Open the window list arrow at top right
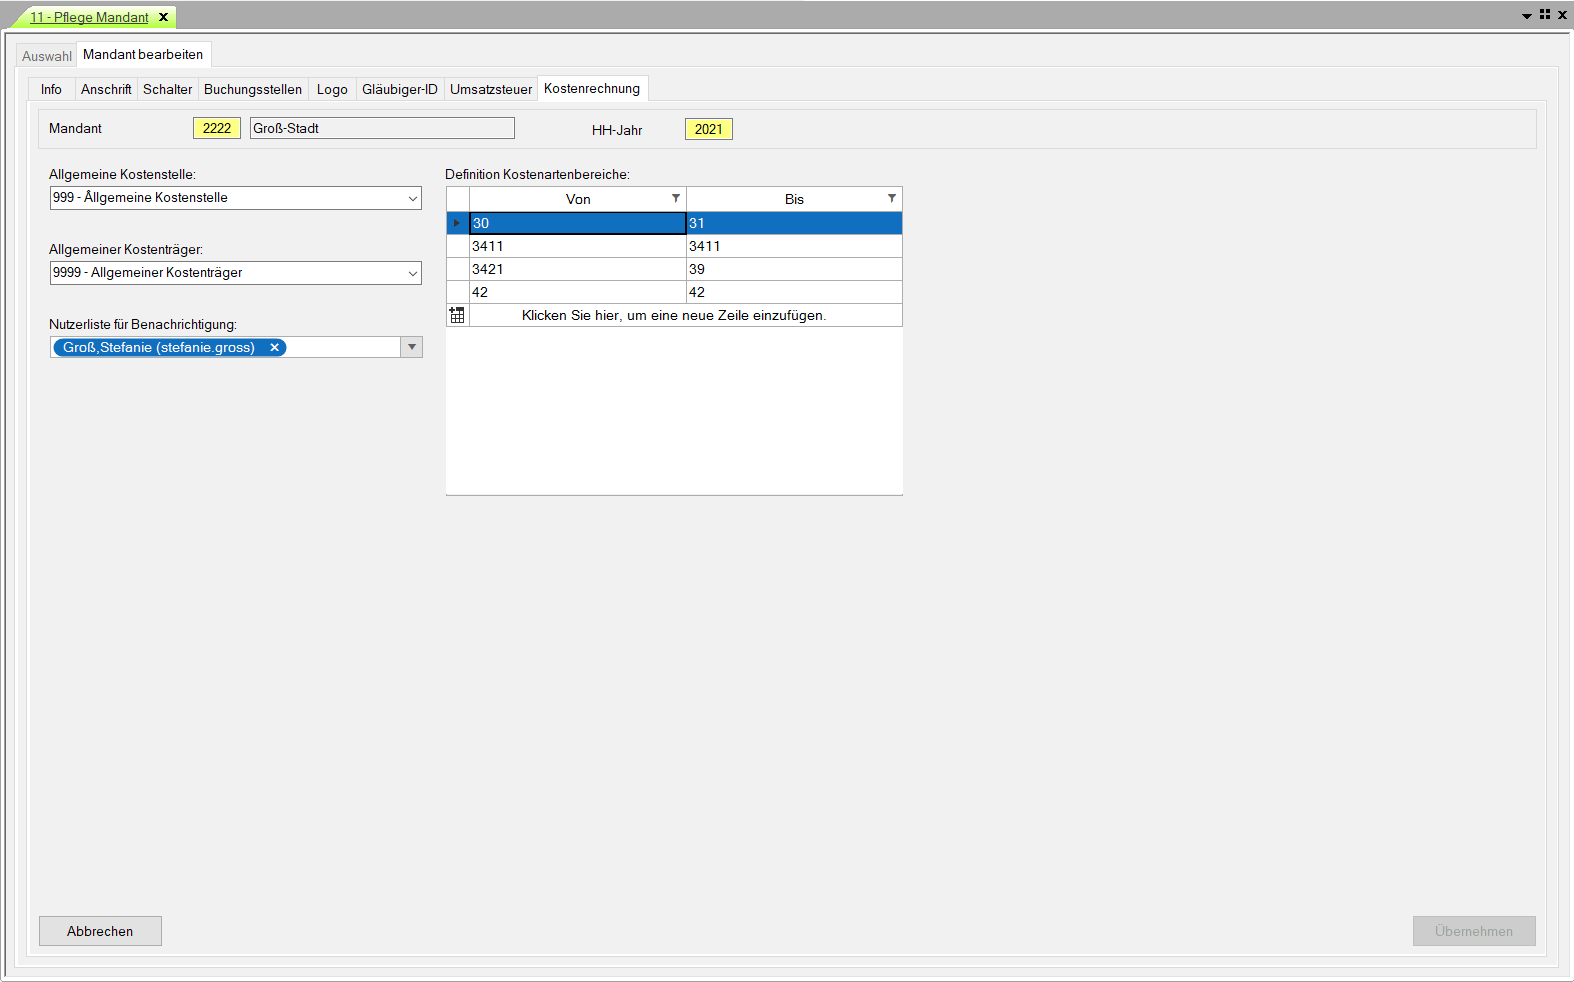The width and height of the screenshot is (1574, 982). tap(1527, 16)
